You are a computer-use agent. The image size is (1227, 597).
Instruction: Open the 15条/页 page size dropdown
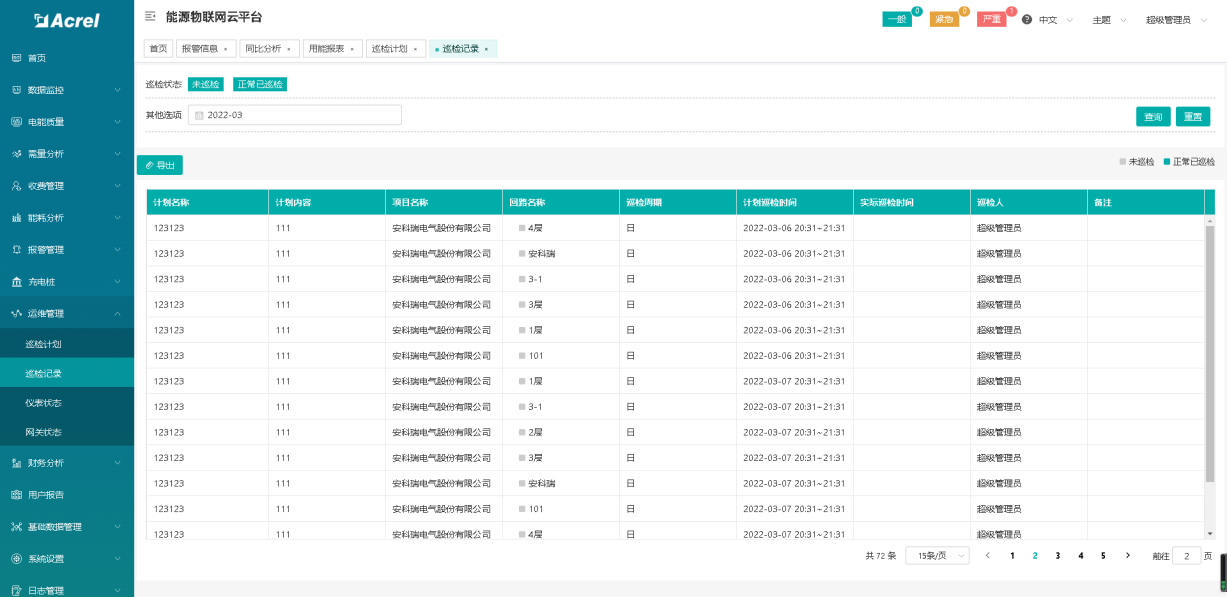937,555
